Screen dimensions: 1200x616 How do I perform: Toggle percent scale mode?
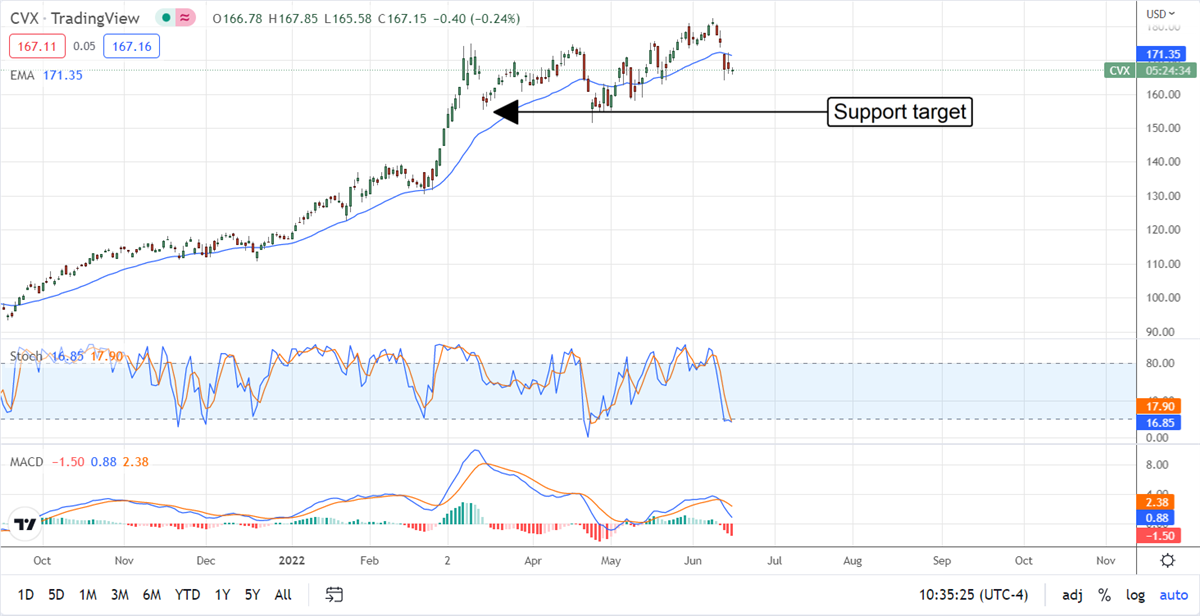[1105, 595]
